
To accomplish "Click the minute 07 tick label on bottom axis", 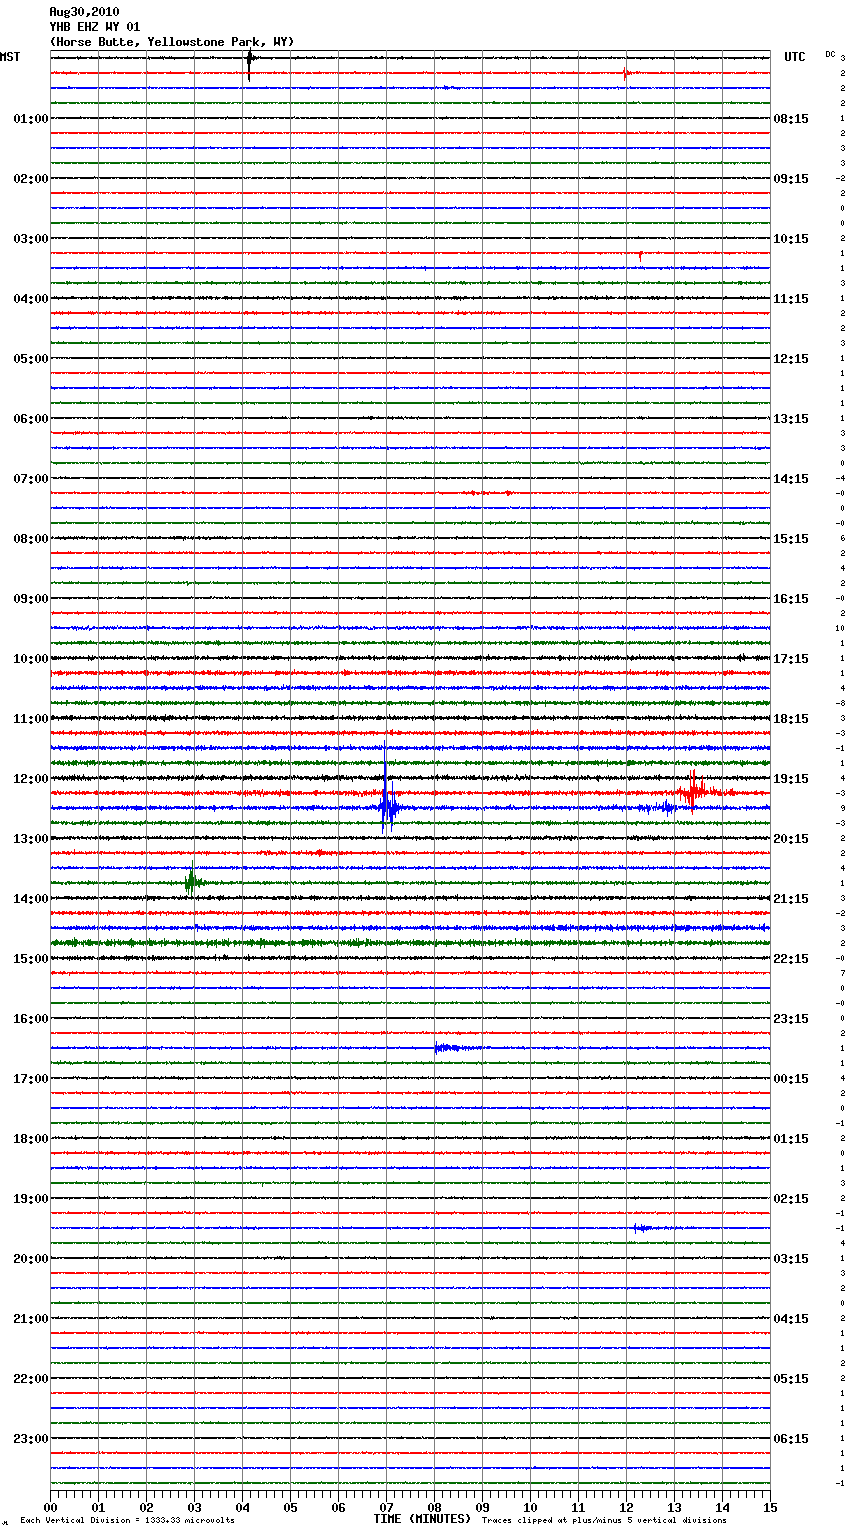I will click(386, 1507).
